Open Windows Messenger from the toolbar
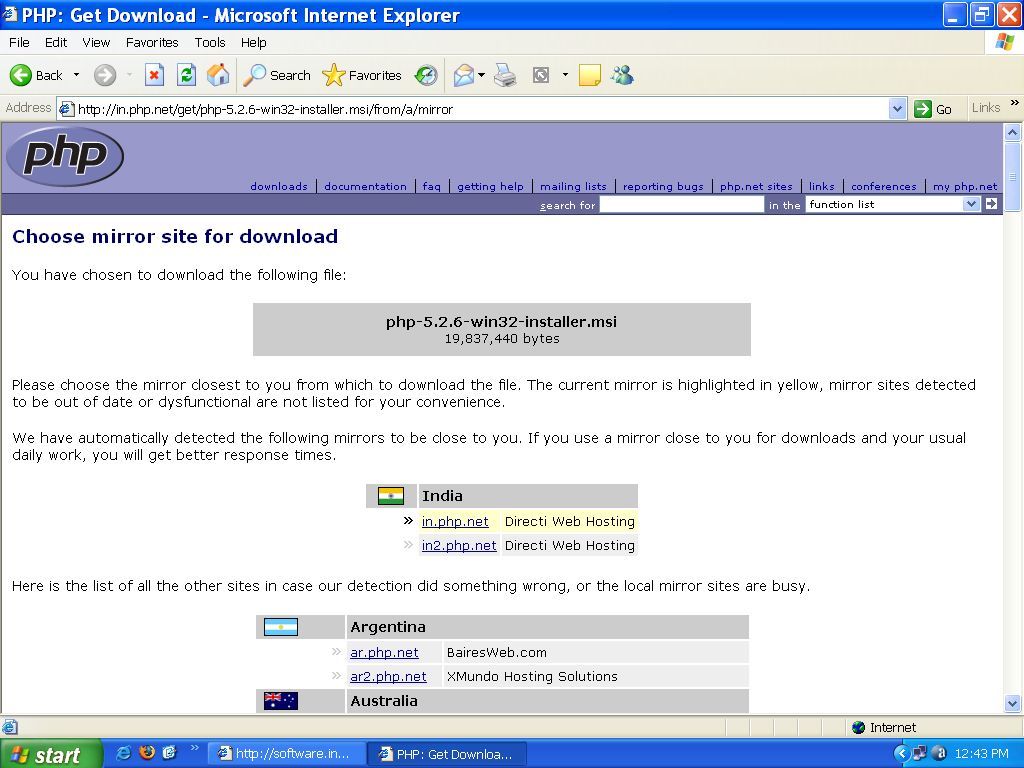 click(622, 75)
